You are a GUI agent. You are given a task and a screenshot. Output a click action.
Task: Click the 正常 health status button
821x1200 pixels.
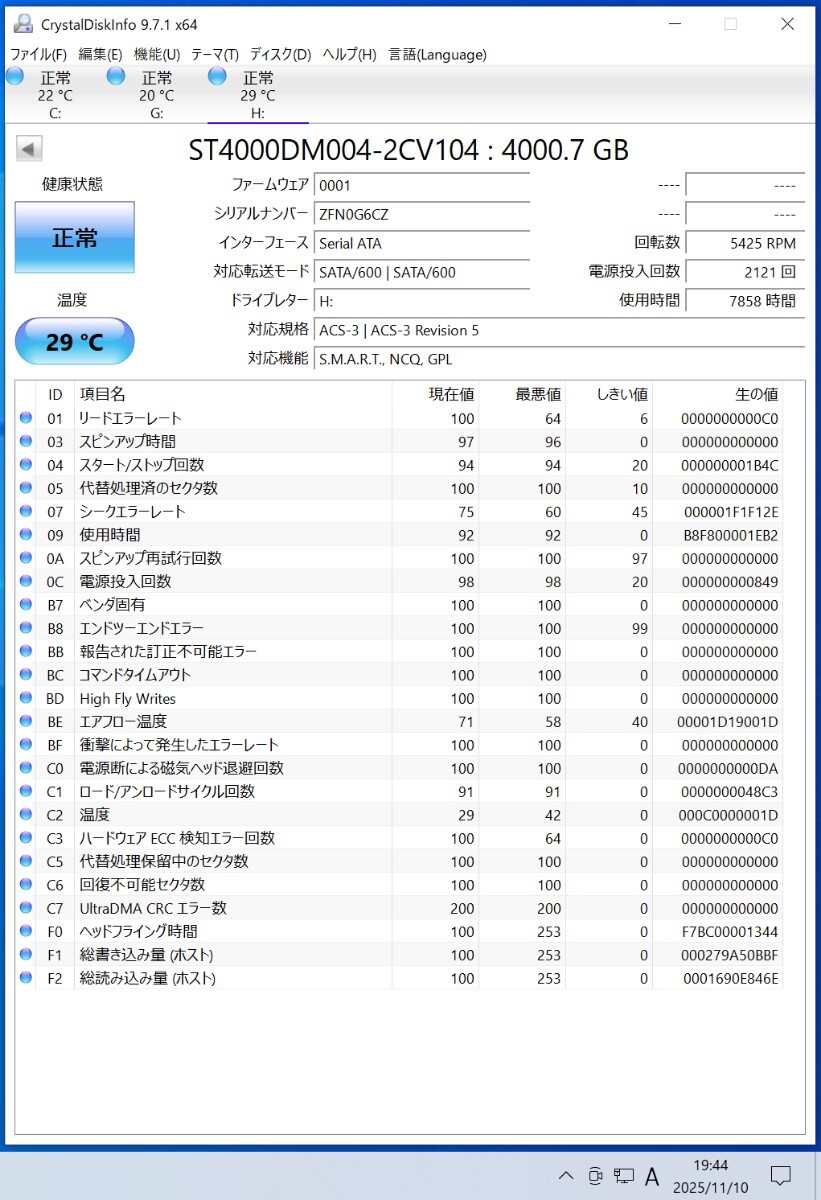75,238
